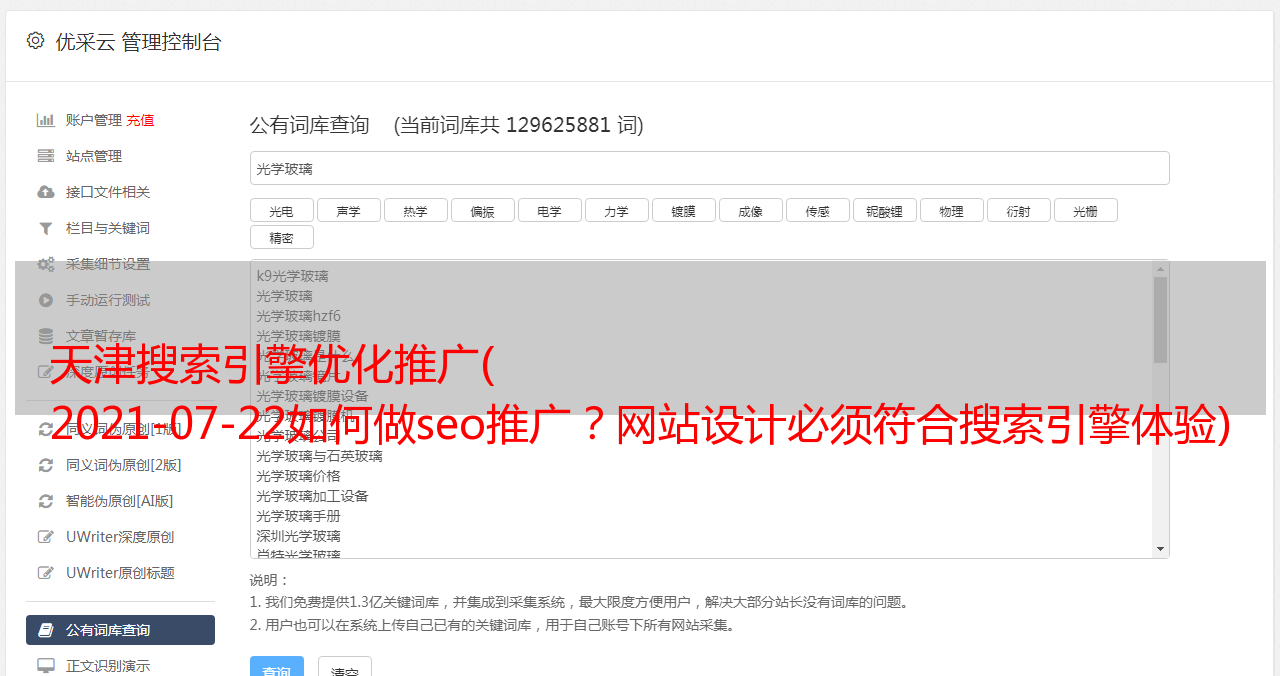Click the keyword search field containing 光学玻璃
The image size is (1280, 676).
[709, 168]
